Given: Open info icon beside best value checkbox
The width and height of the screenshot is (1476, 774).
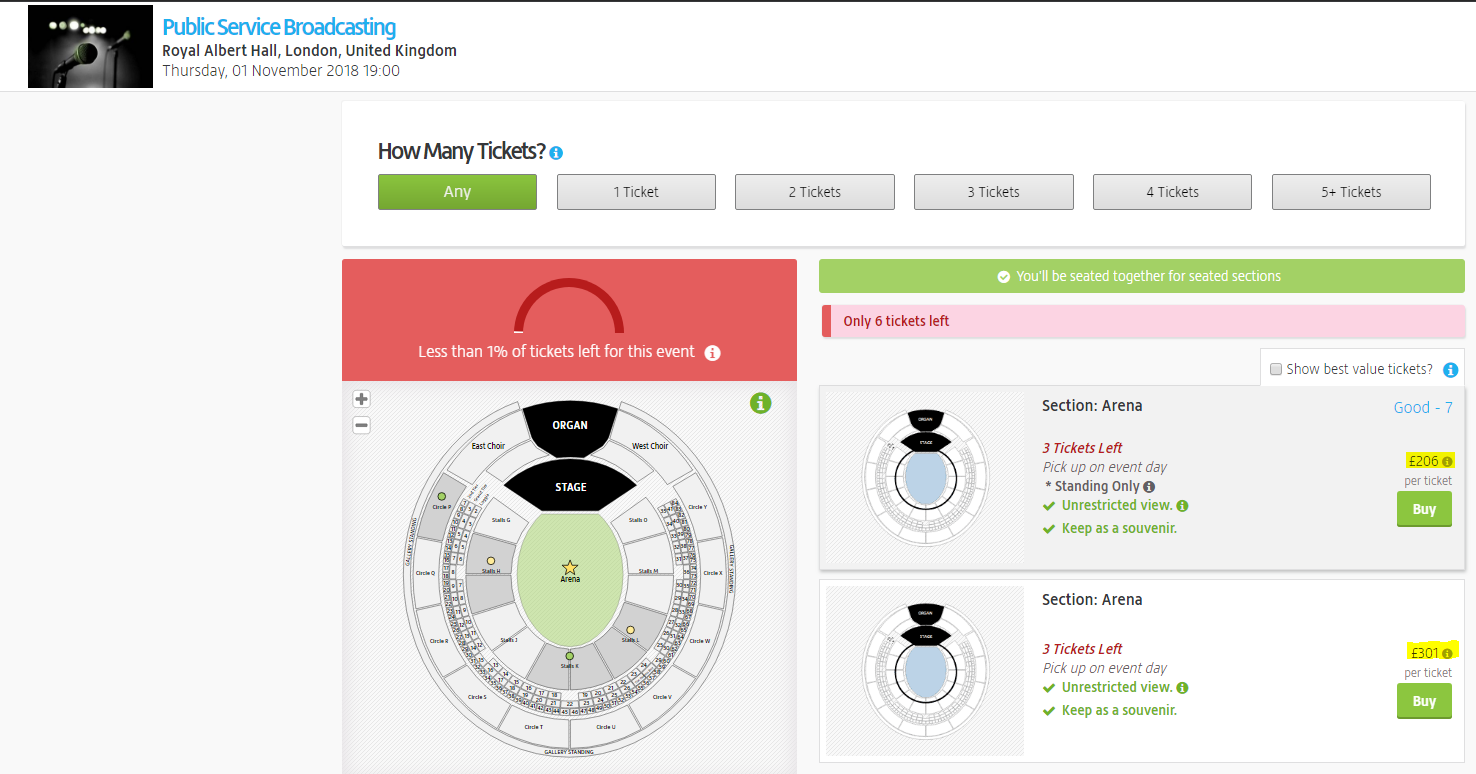Looking at the screenshot, I should point(1450,370).
